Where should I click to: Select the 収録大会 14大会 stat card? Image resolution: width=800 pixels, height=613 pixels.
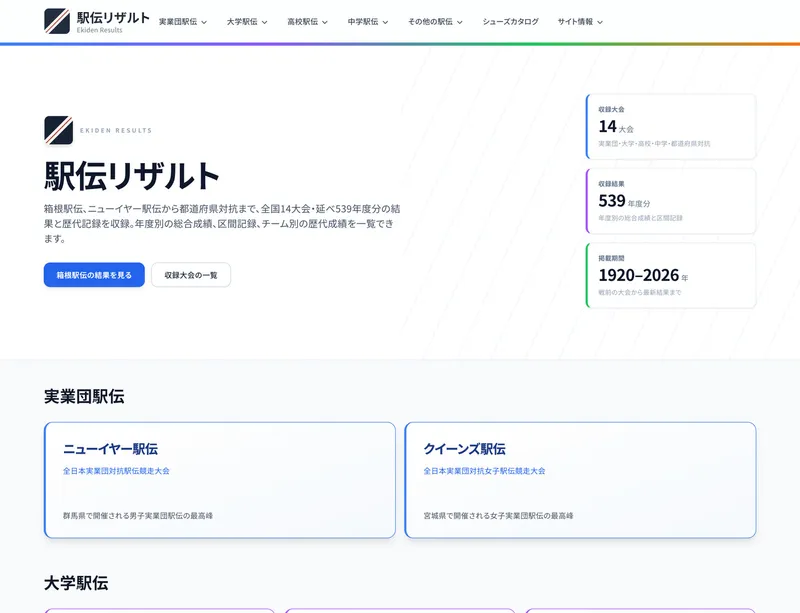point(671,126)
